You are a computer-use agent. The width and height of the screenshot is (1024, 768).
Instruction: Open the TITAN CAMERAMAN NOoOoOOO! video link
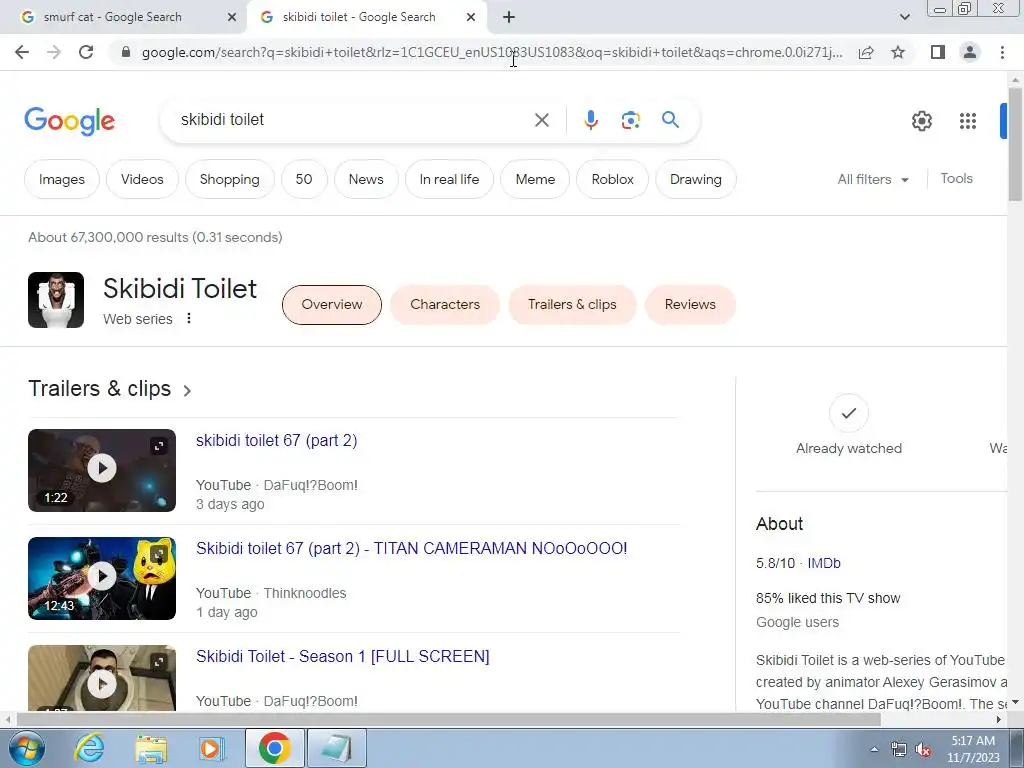pos(411,548)
